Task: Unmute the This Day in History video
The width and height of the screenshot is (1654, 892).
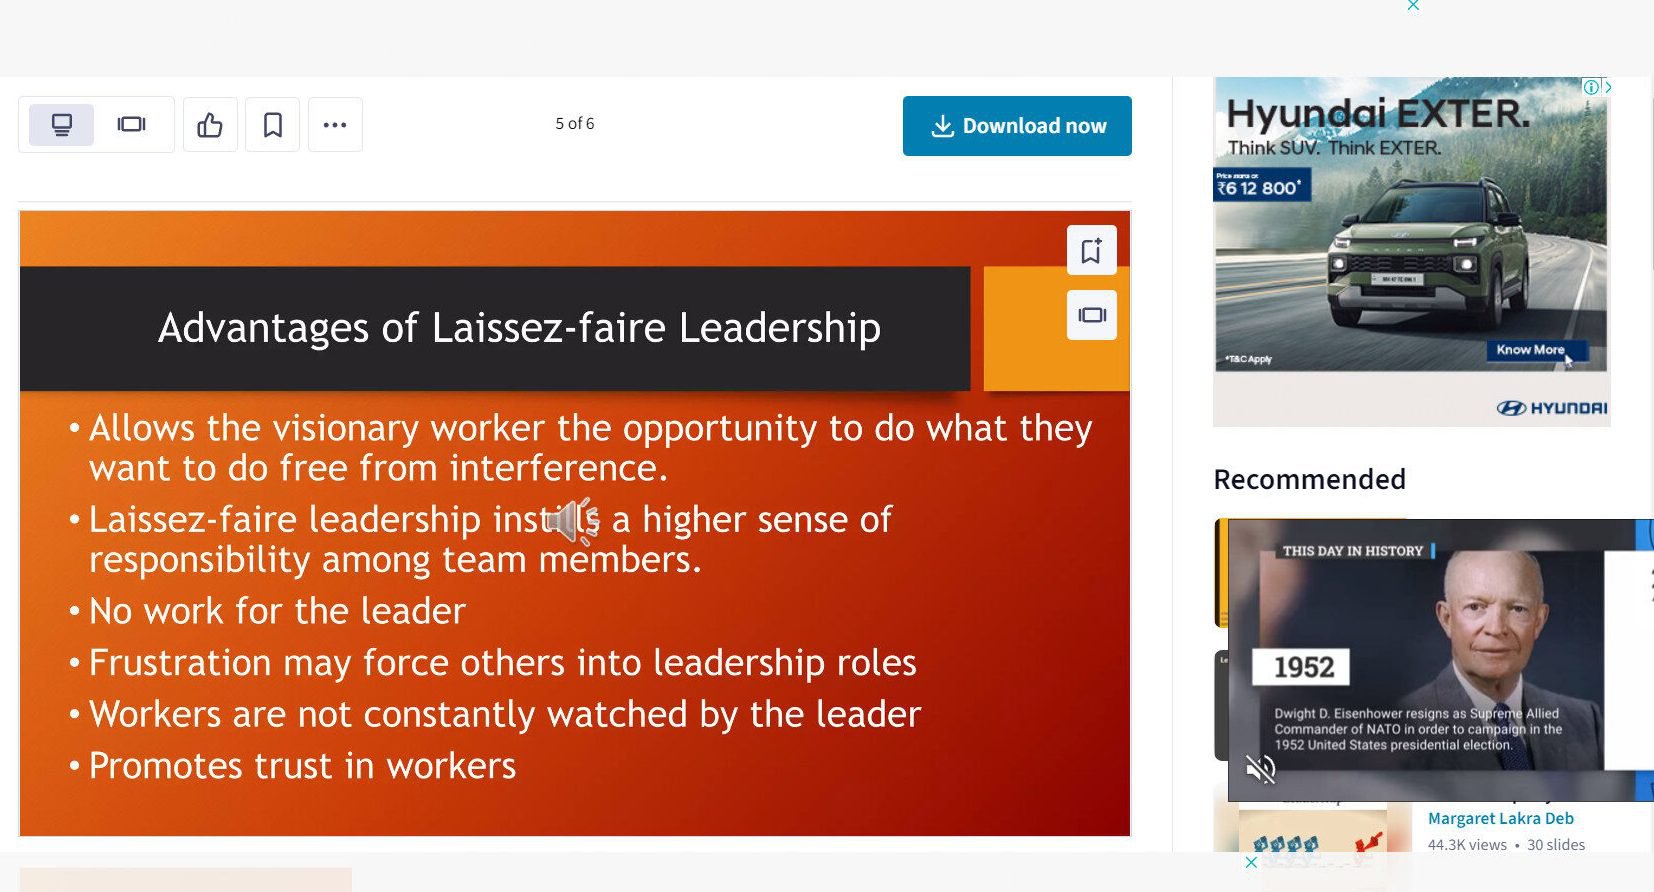Action: (1260, 768)
